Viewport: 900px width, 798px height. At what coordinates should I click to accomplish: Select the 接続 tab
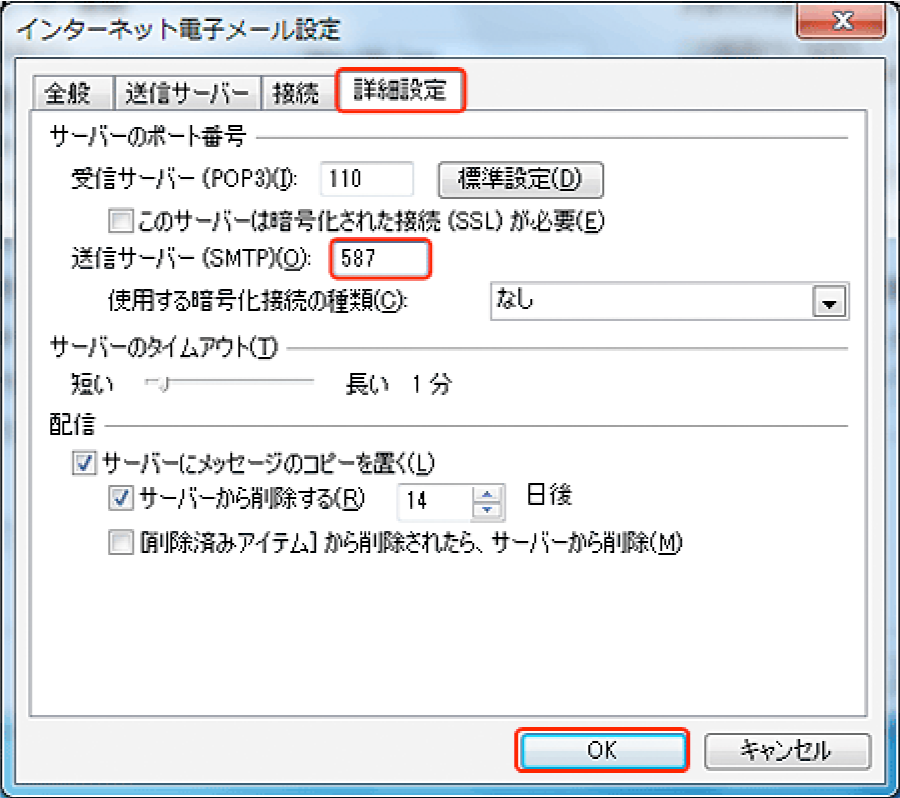click(x=296, y=94)
